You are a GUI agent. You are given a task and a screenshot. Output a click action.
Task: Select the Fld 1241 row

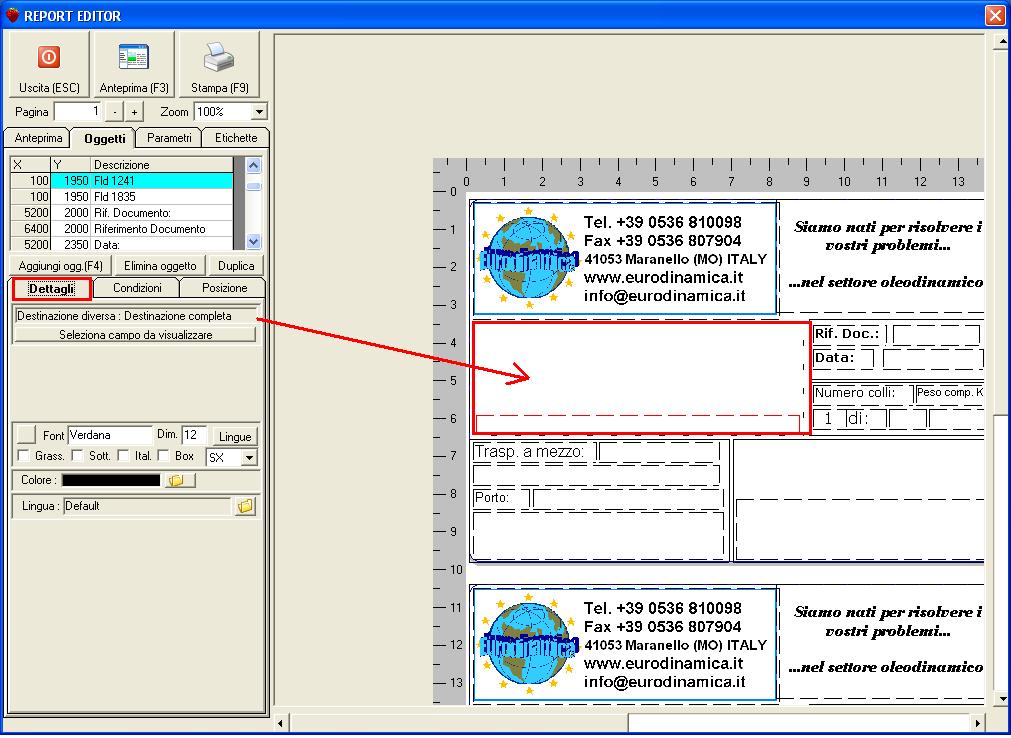point(122,180)
